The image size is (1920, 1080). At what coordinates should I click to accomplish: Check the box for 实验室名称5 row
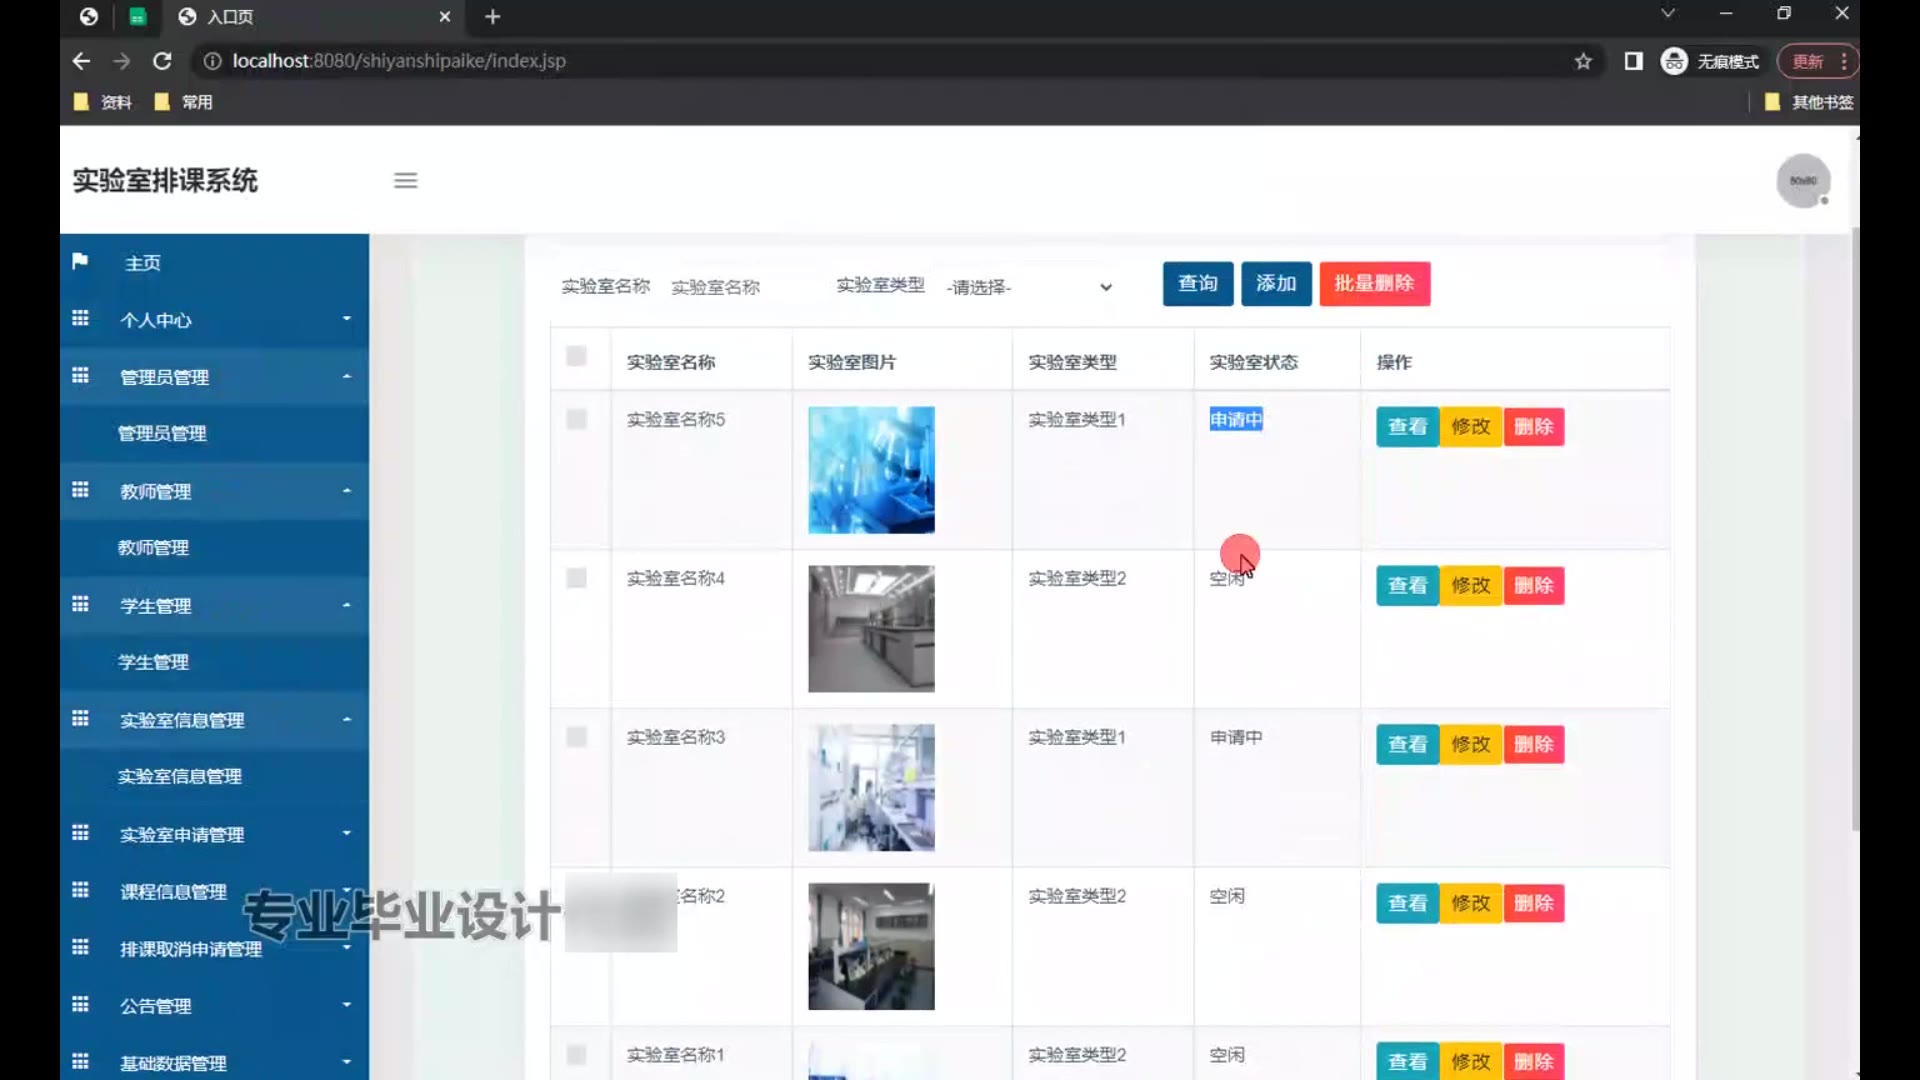(x=576, y=419)
